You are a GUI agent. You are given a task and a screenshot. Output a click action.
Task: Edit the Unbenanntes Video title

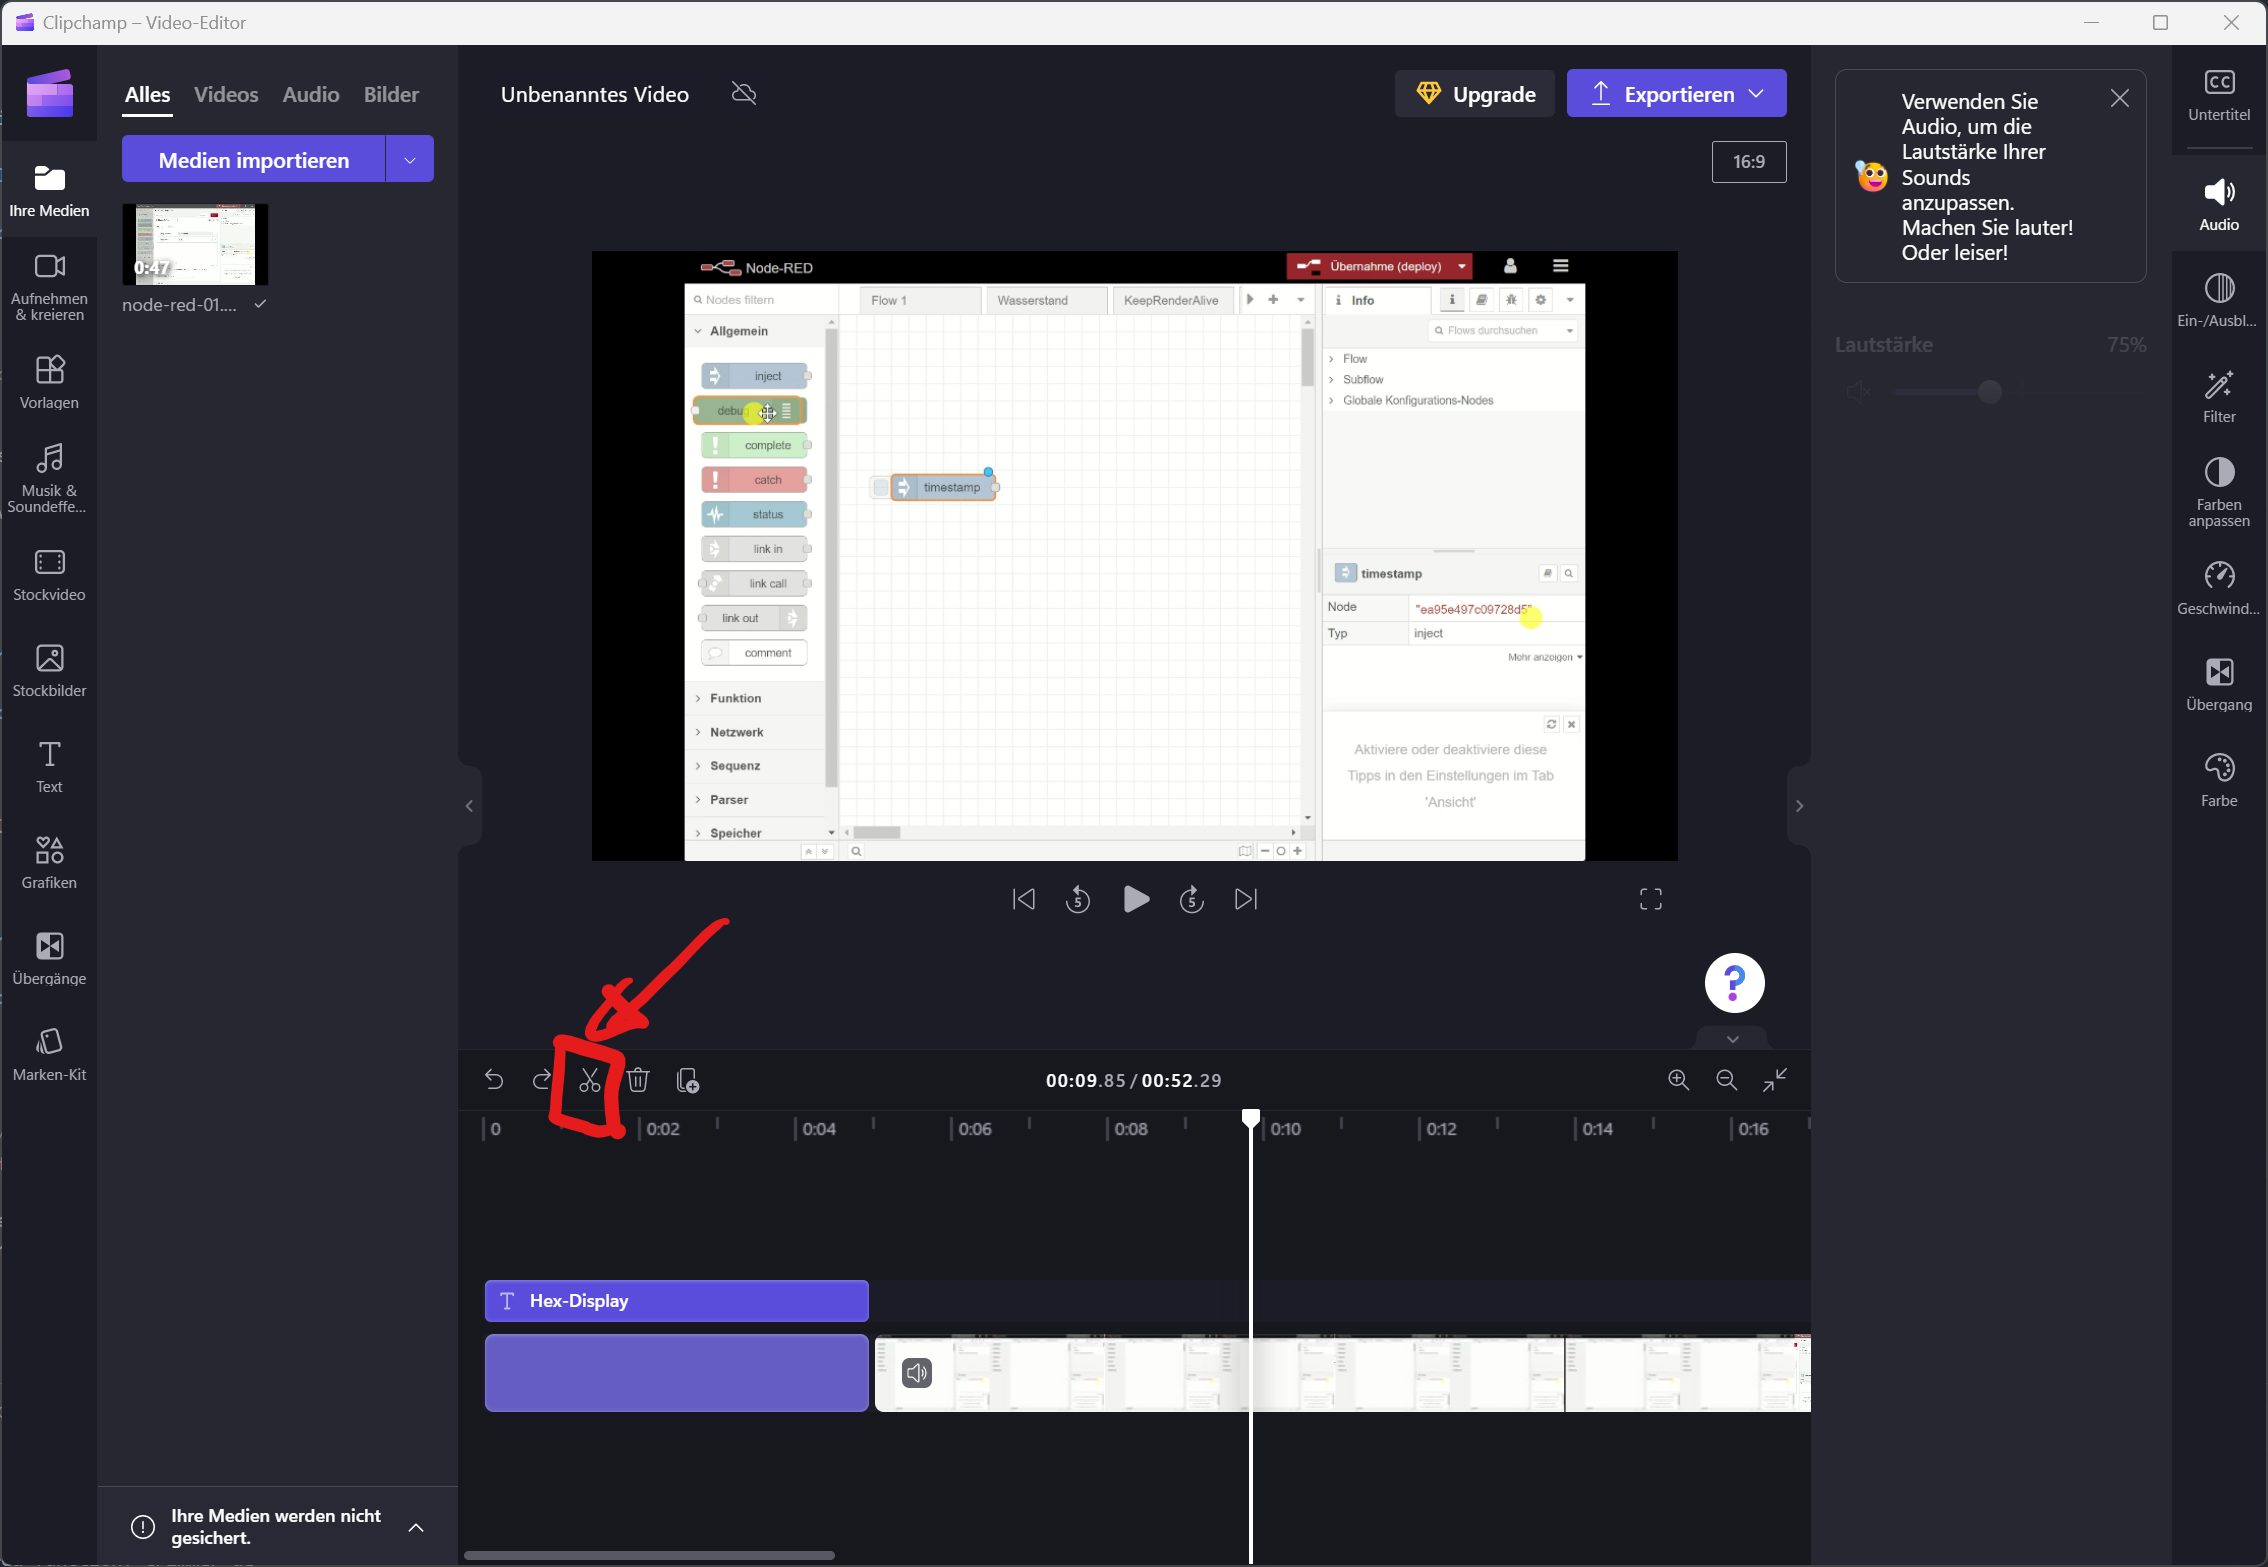594,95
